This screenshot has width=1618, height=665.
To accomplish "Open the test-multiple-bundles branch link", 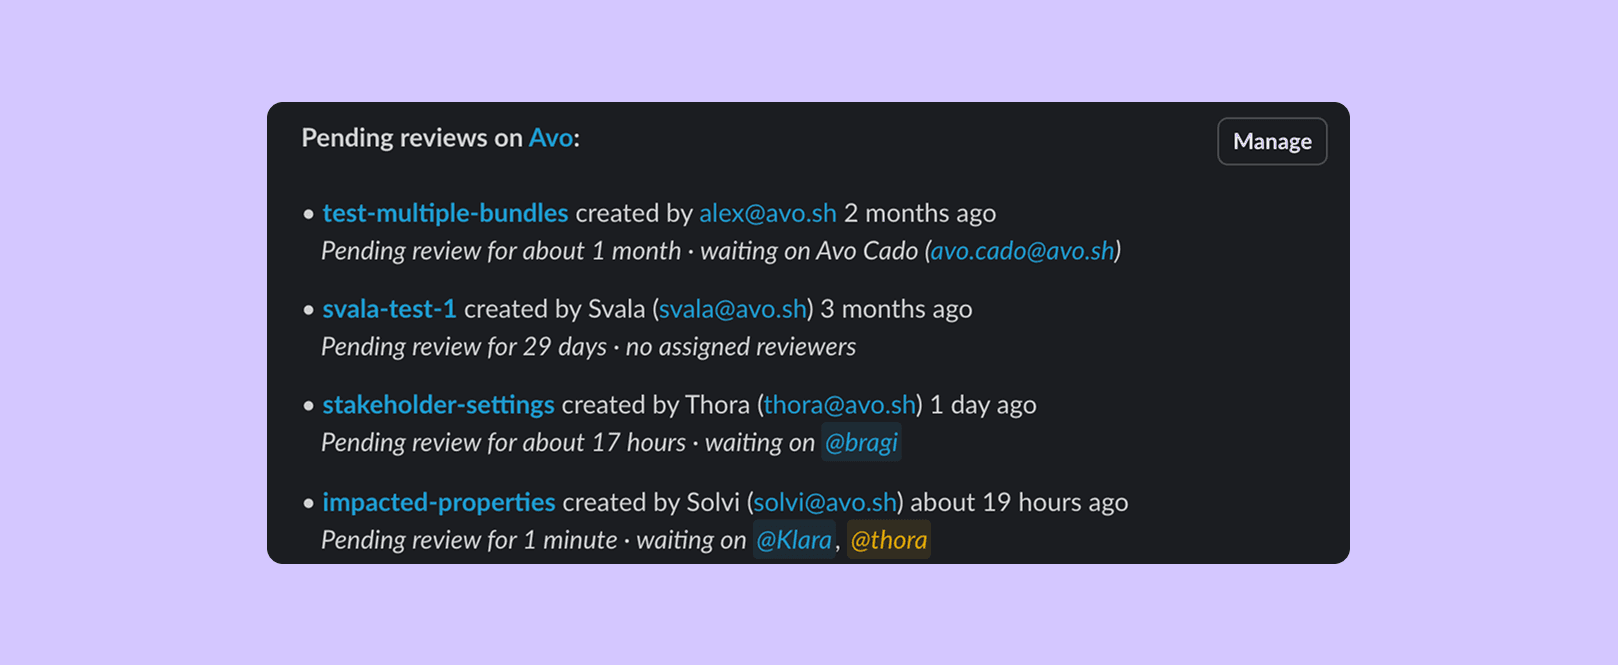I will (x=445, y=213).
